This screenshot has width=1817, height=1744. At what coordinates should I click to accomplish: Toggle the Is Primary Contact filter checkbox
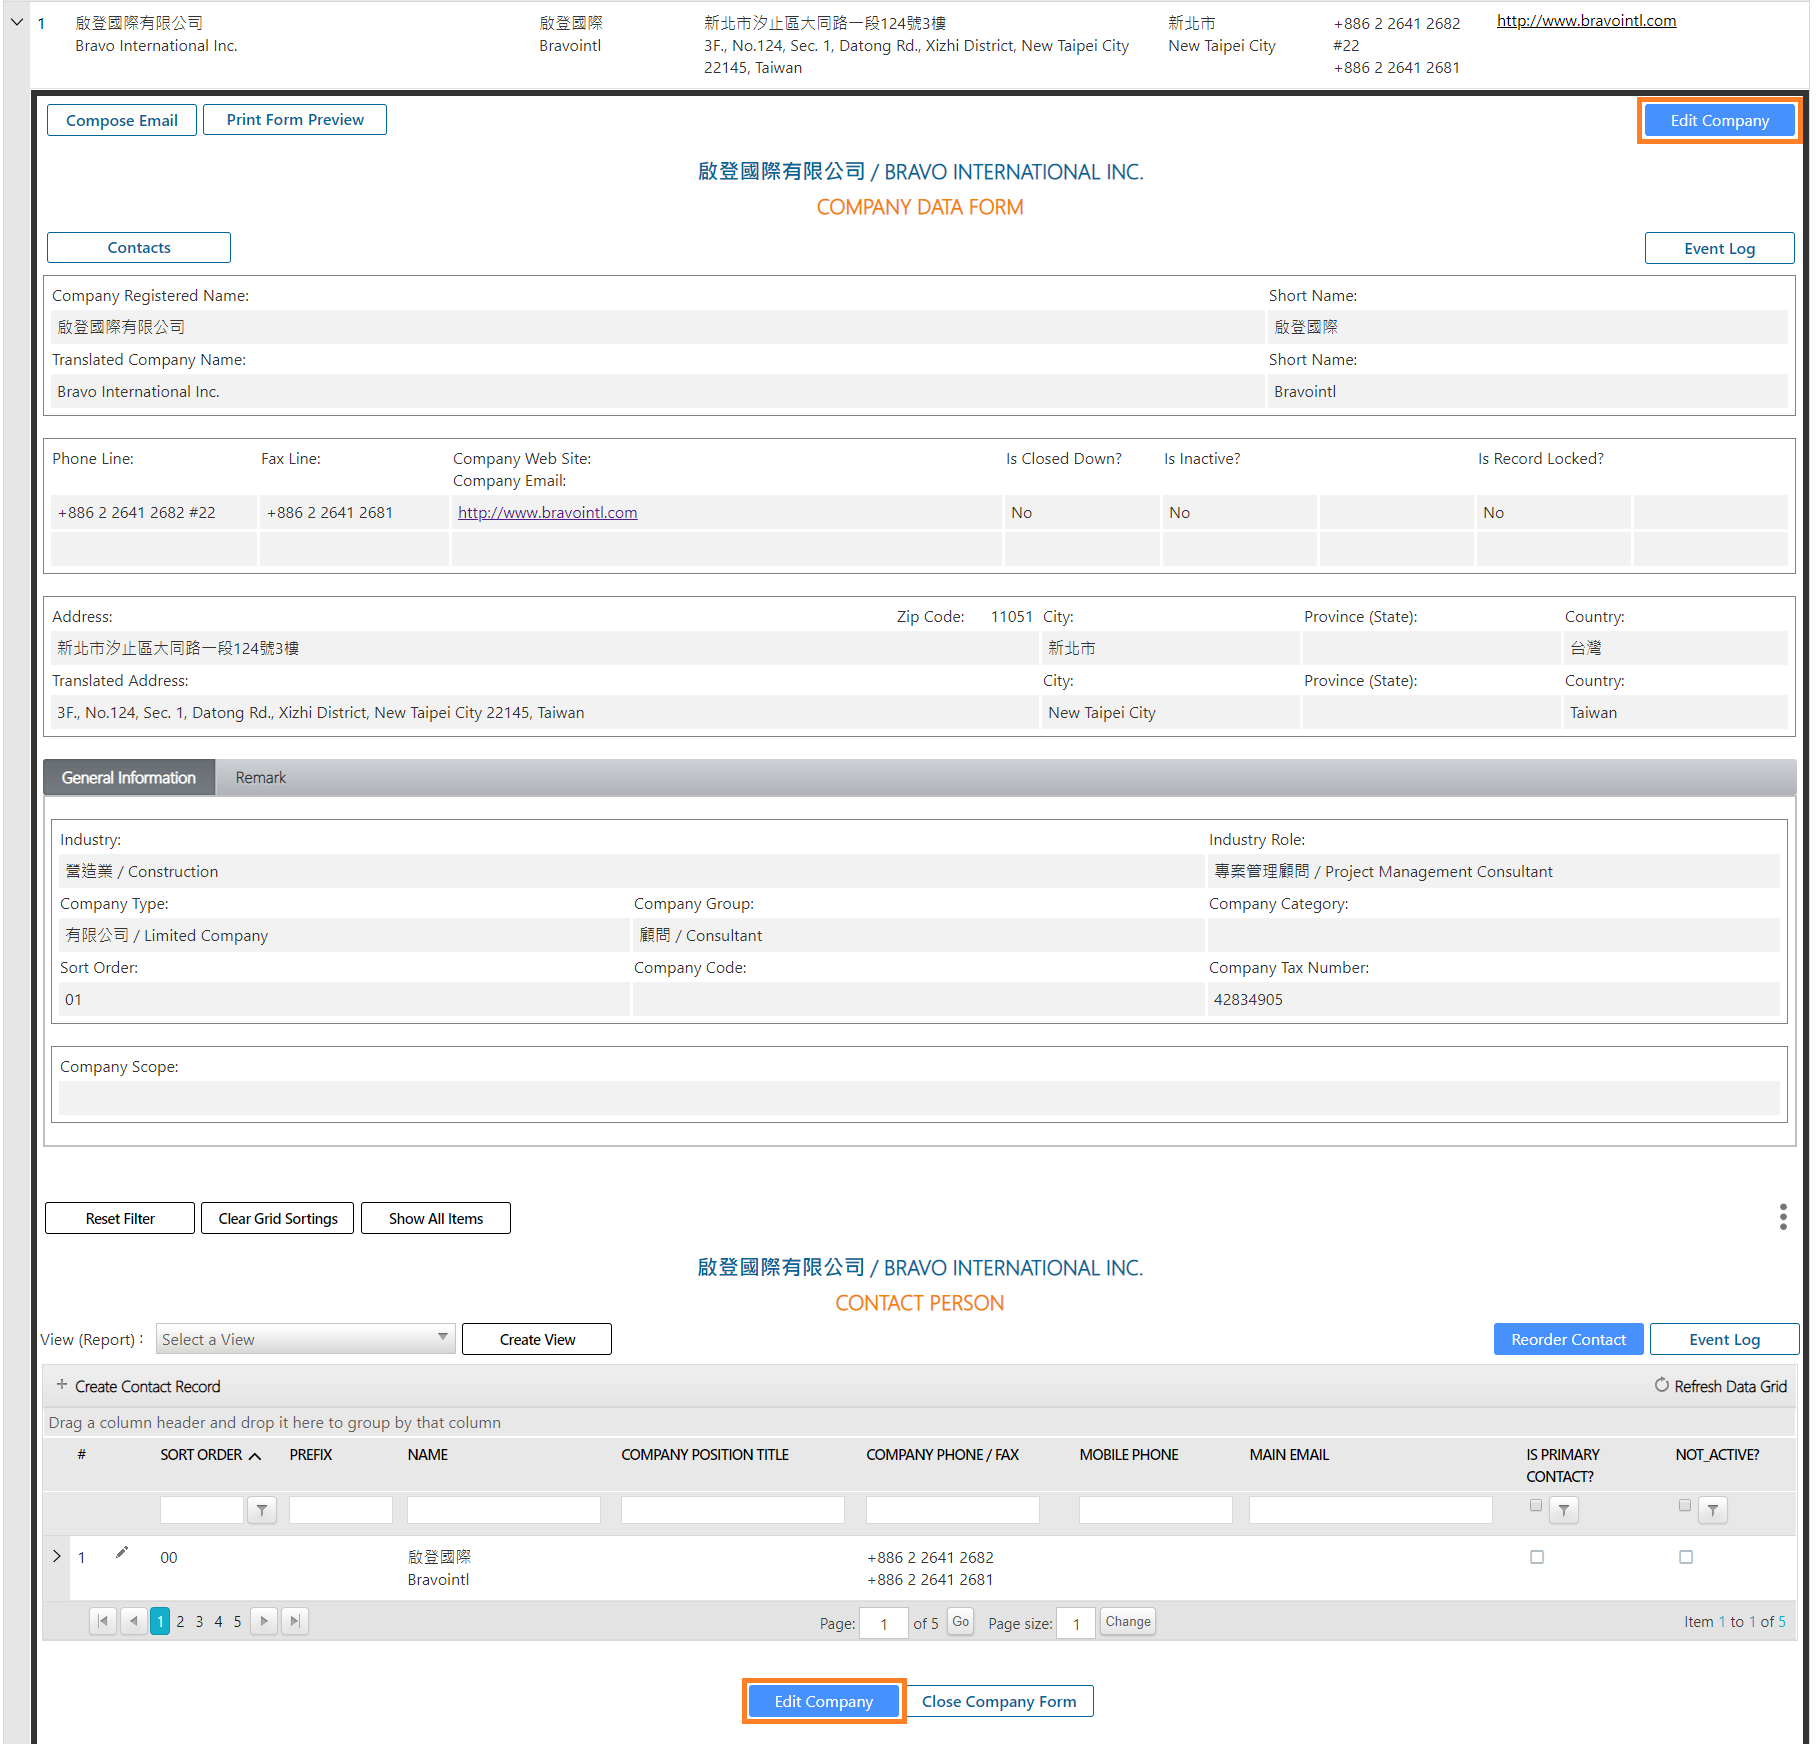click(1536, 1505)
